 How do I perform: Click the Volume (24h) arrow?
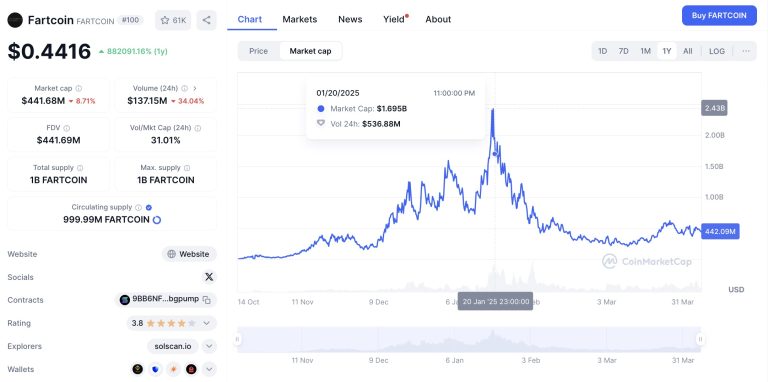point(195,89)
